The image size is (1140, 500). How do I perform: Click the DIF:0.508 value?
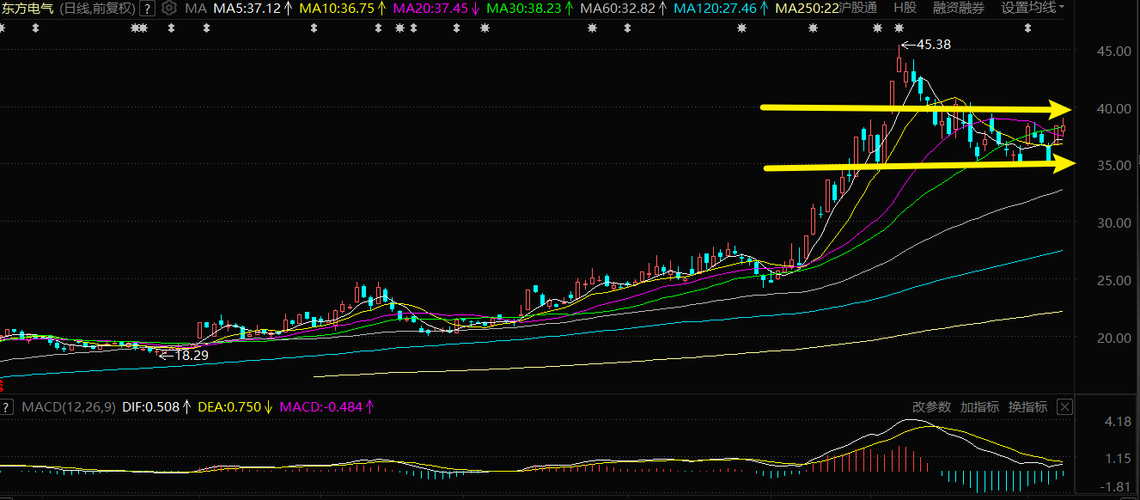tap(156, 407)
